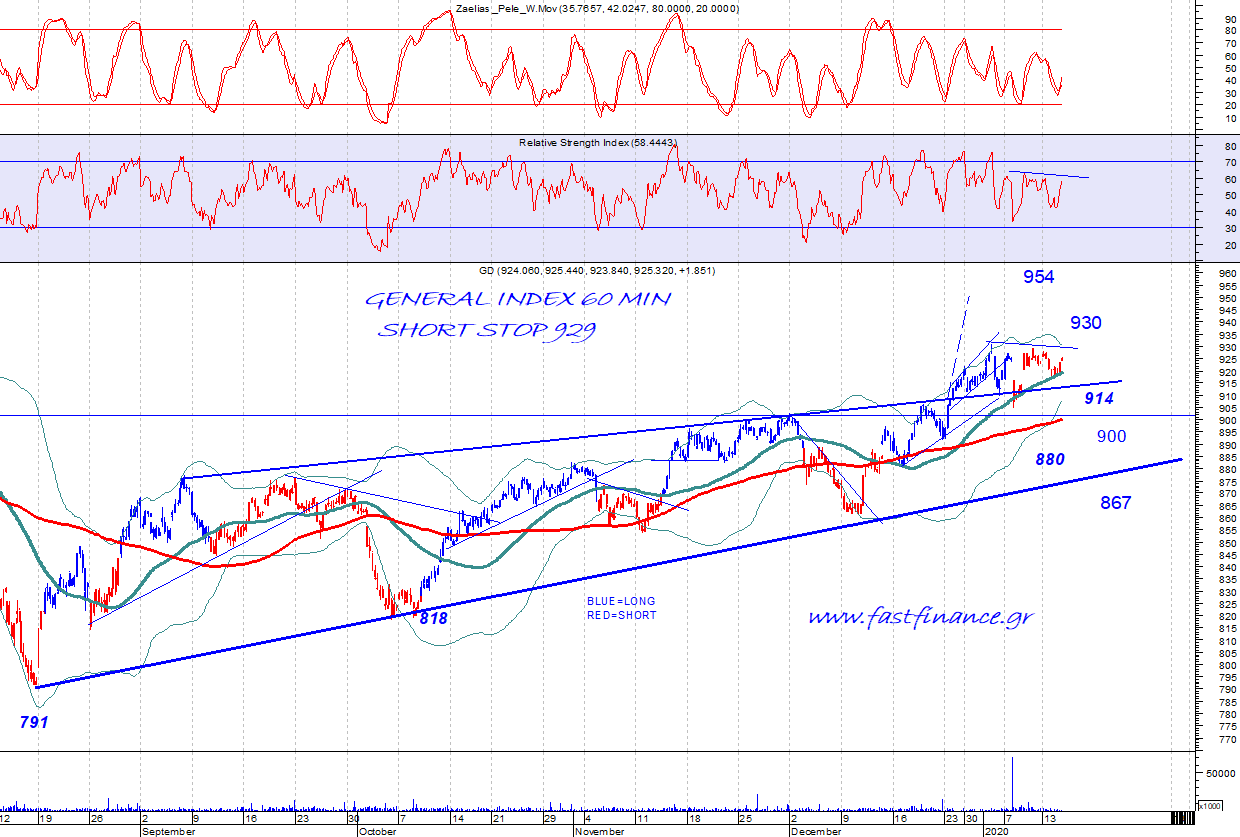Click the 791 low price label
1240x837 pixels.
(x=34, y=721)
